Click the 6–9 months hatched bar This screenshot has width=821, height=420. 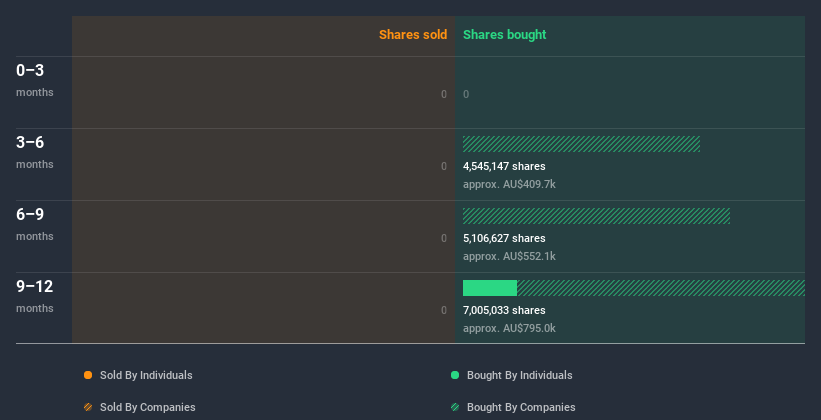pos(596,216)
